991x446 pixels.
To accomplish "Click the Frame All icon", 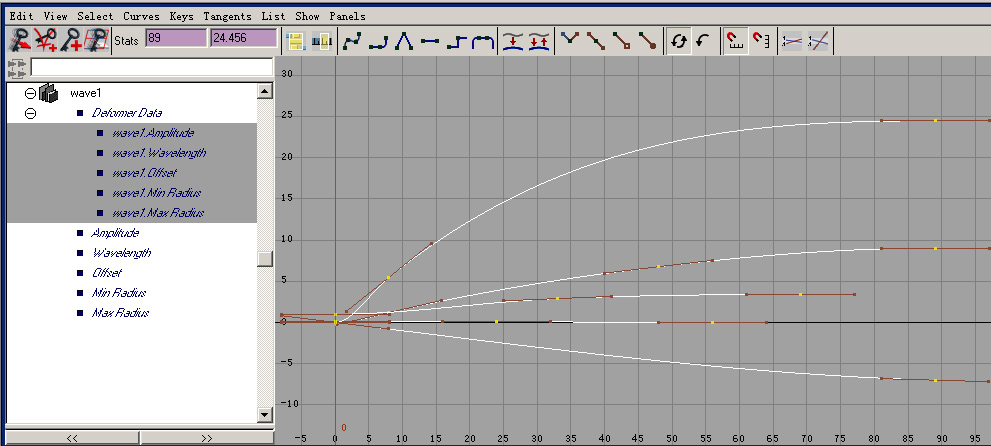I will pos(295,42).
